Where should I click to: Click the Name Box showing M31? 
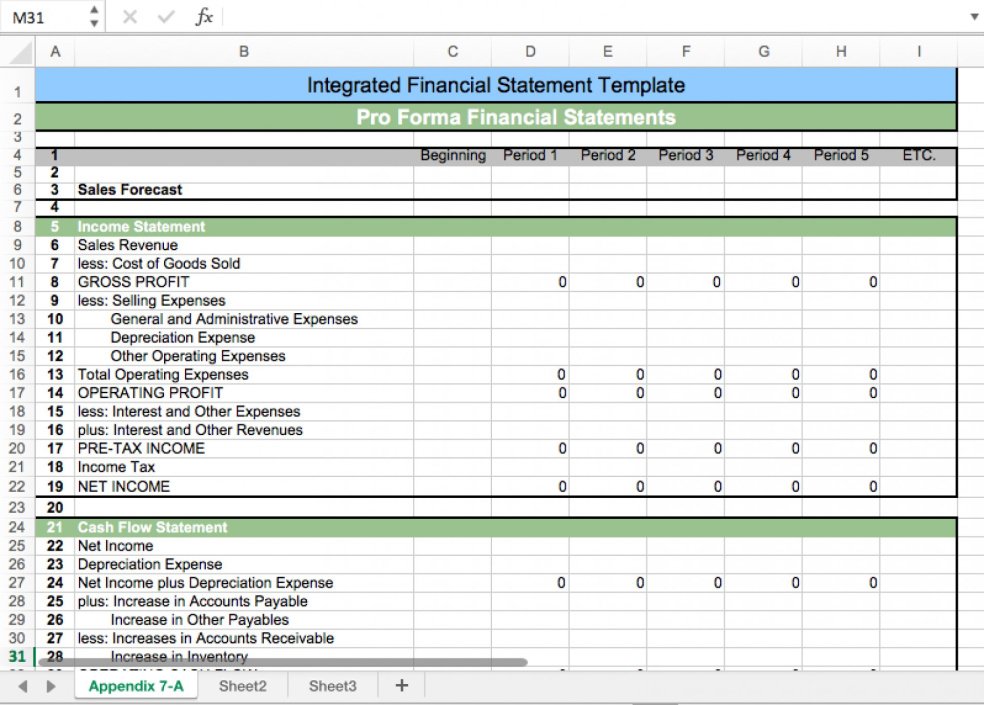(x=40, y=16)
